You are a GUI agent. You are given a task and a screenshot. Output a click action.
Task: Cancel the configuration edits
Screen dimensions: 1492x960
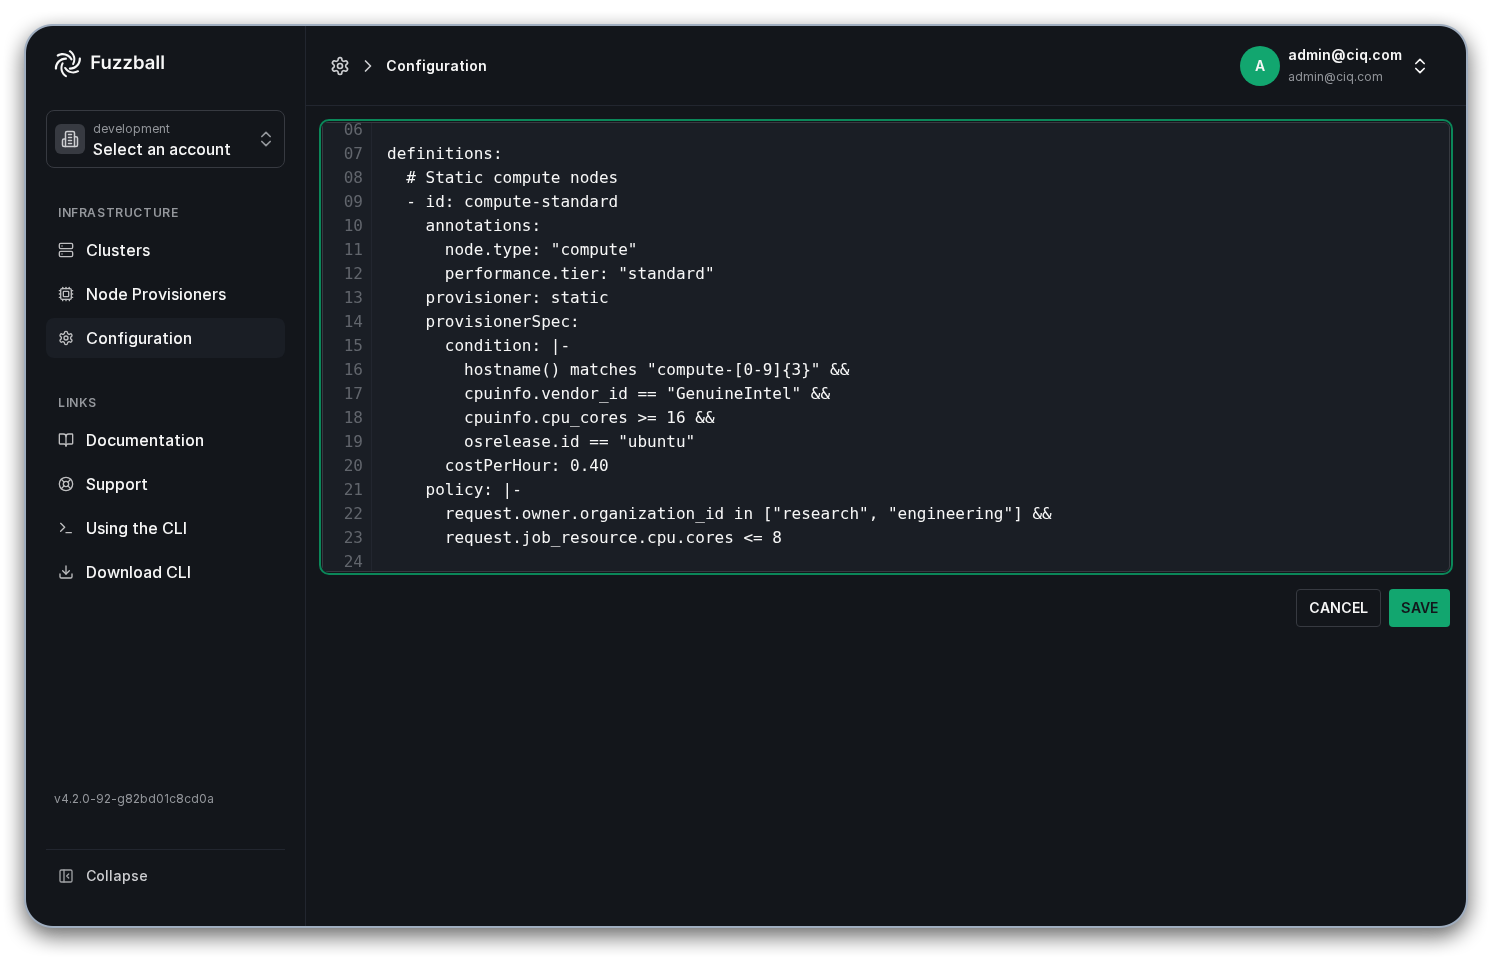(1338, 608)
